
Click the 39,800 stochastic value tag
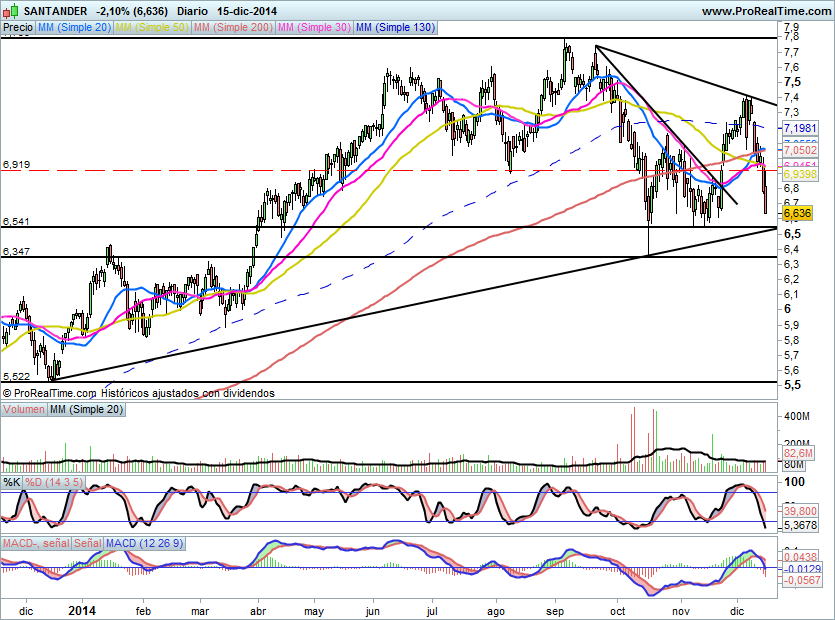pyautogui.click(x=799, y=511)
